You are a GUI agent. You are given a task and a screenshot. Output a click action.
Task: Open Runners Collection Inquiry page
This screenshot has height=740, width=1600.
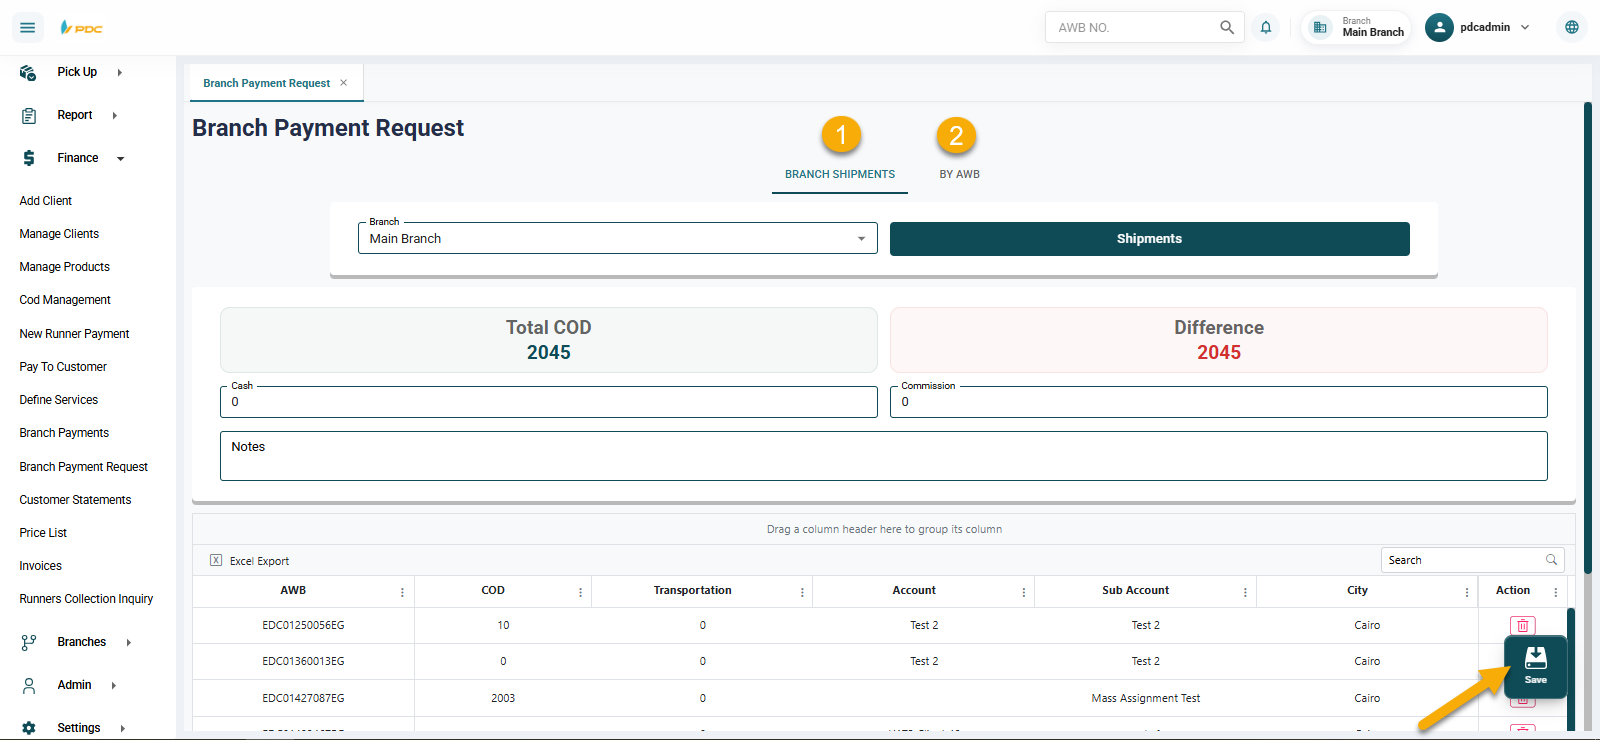pyautogui.click(x=86, y=599)
